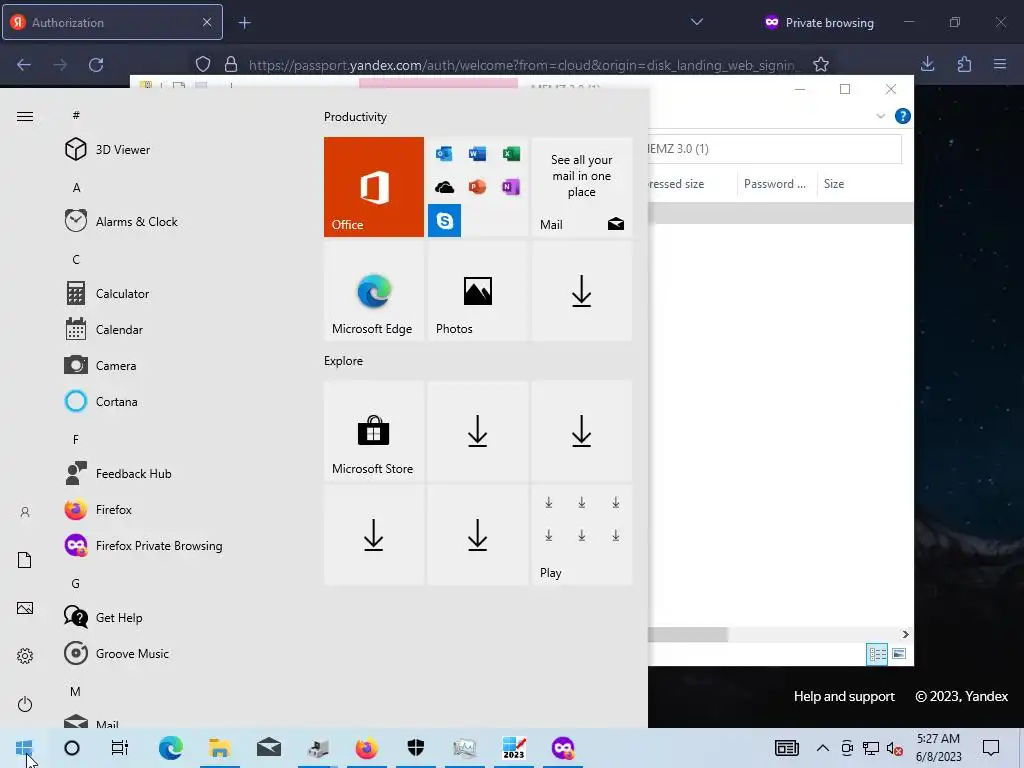Open Get Help app
Image resolution: width=1024 pixels, height=768 pixels.
[103, 617]
